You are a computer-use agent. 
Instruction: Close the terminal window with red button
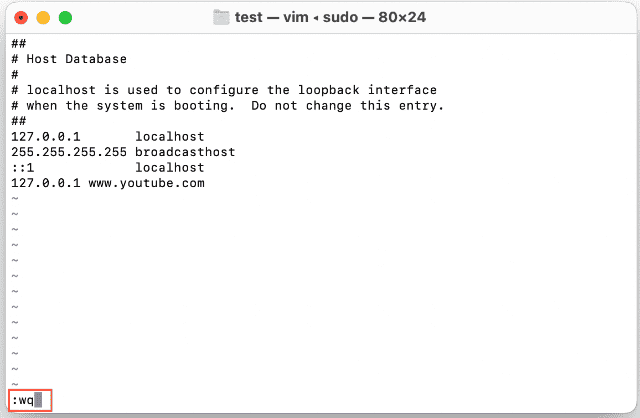(21, 18)
